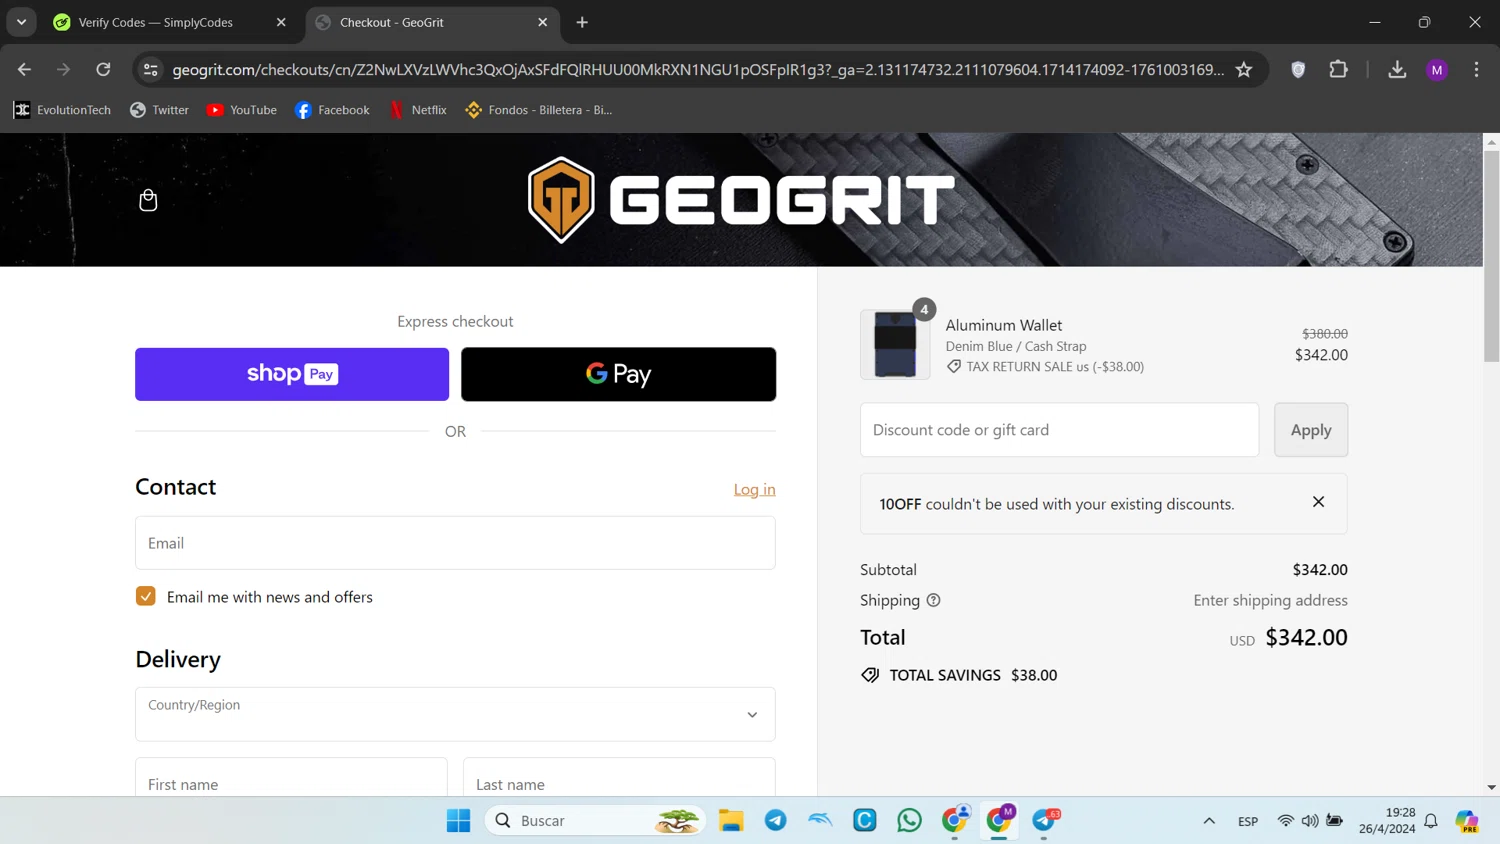The width and height of the screenshot is (1500, 844).
Task: Open the Chrome three-dot menu
Action: [1476, 69]
